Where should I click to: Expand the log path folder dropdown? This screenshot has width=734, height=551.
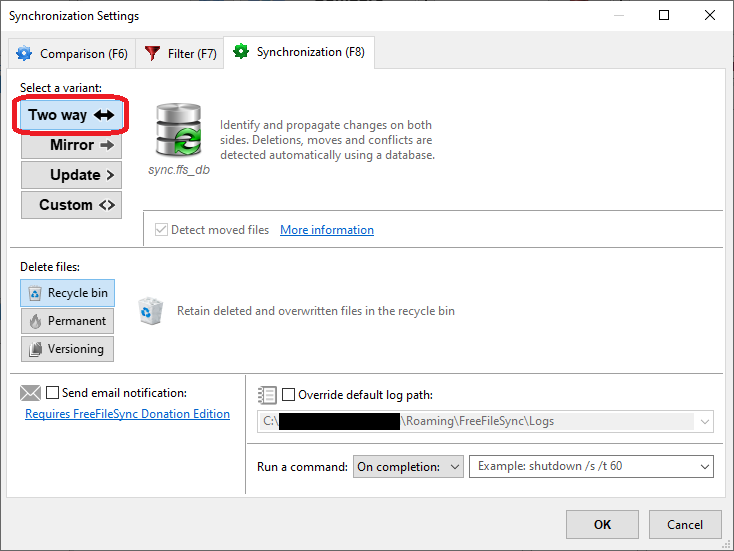pyautogui.click(x=704, y=422)
